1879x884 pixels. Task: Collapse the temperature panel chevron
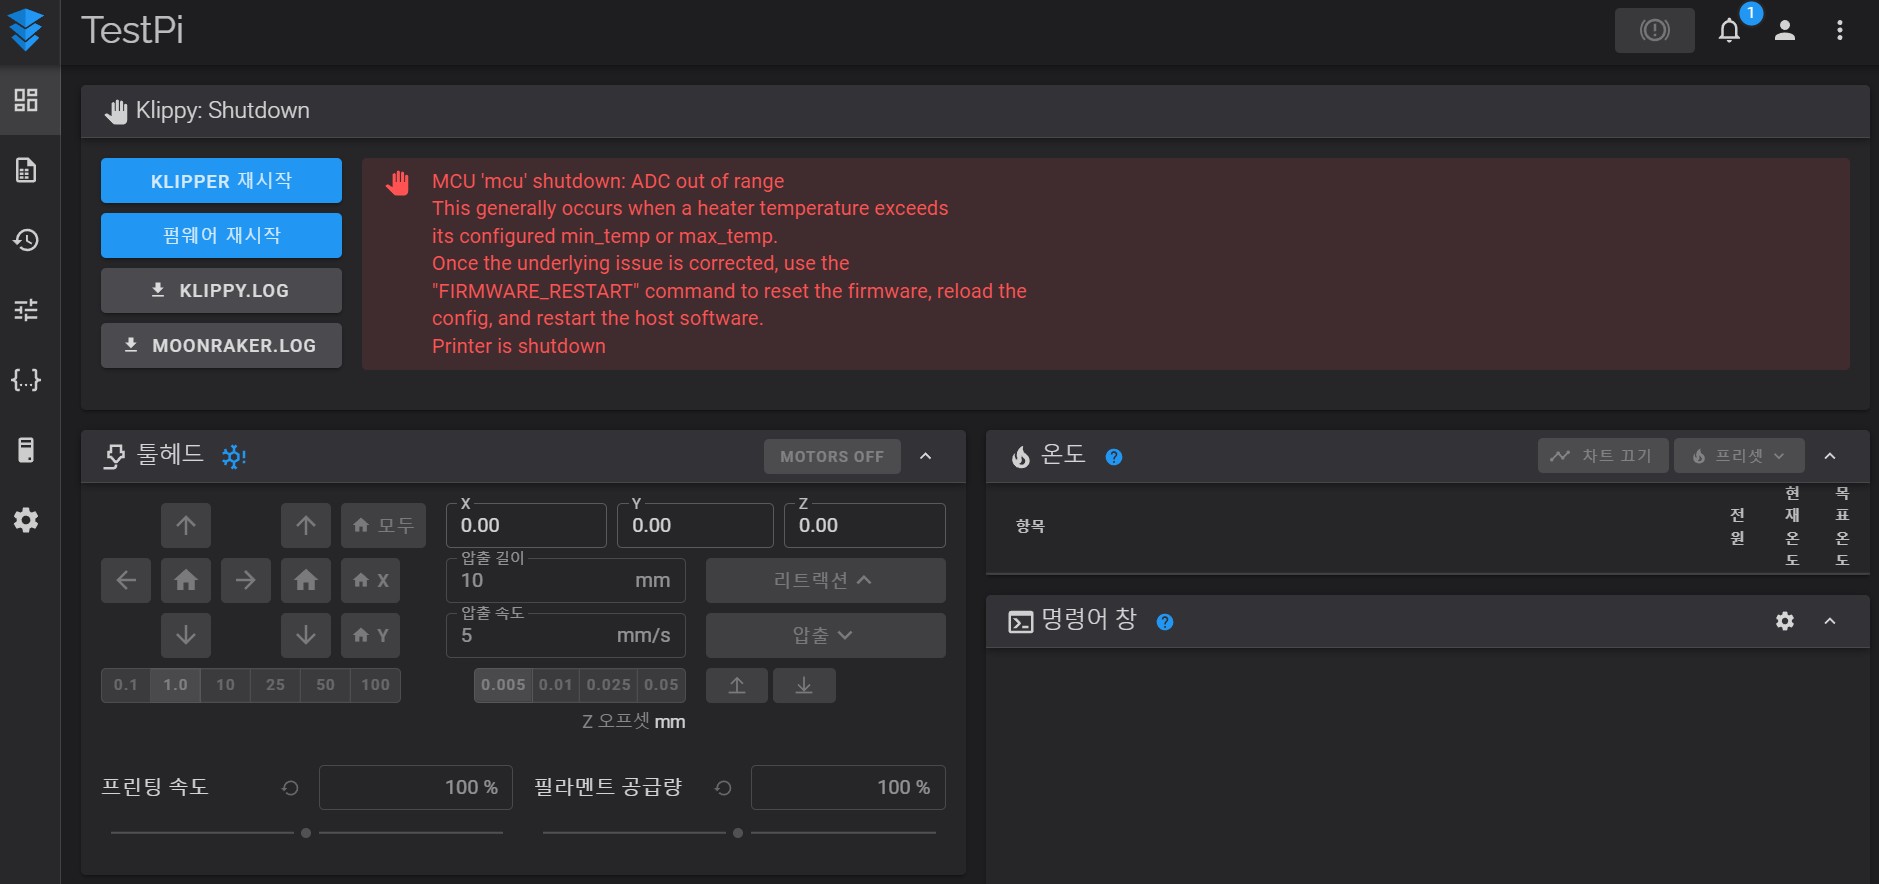coord(1830,456)
